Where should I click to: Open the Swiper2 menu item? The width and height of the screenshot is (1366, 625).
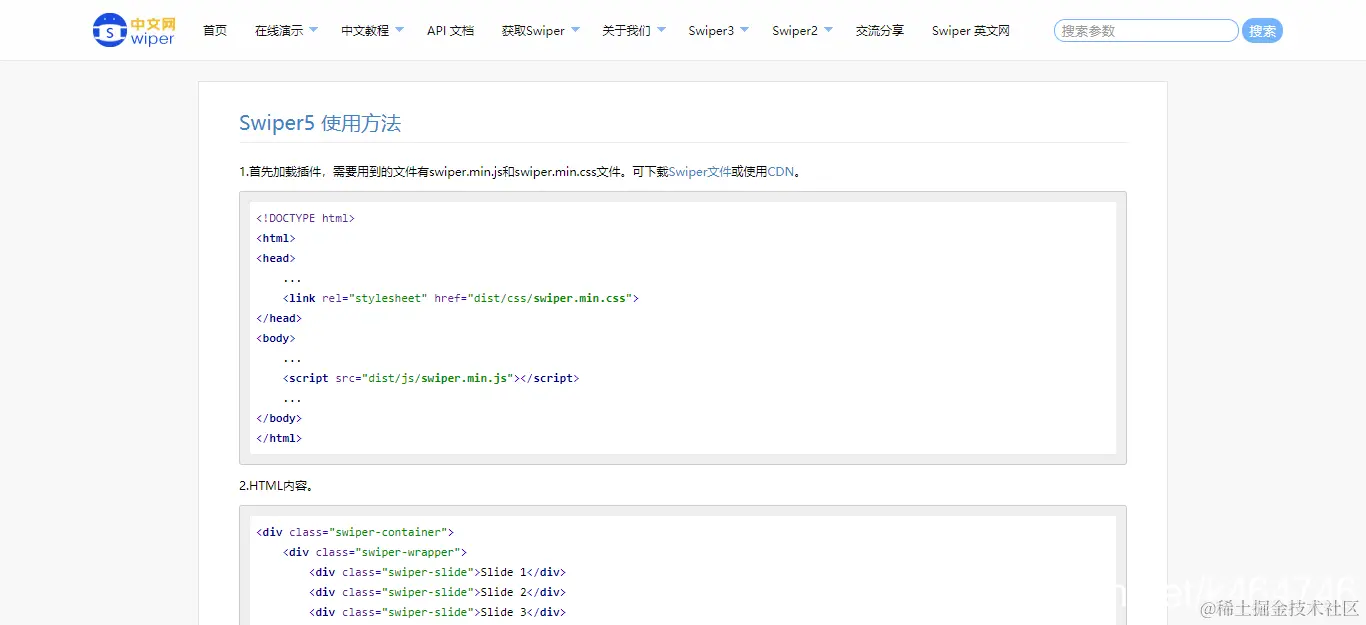(795, 31)
